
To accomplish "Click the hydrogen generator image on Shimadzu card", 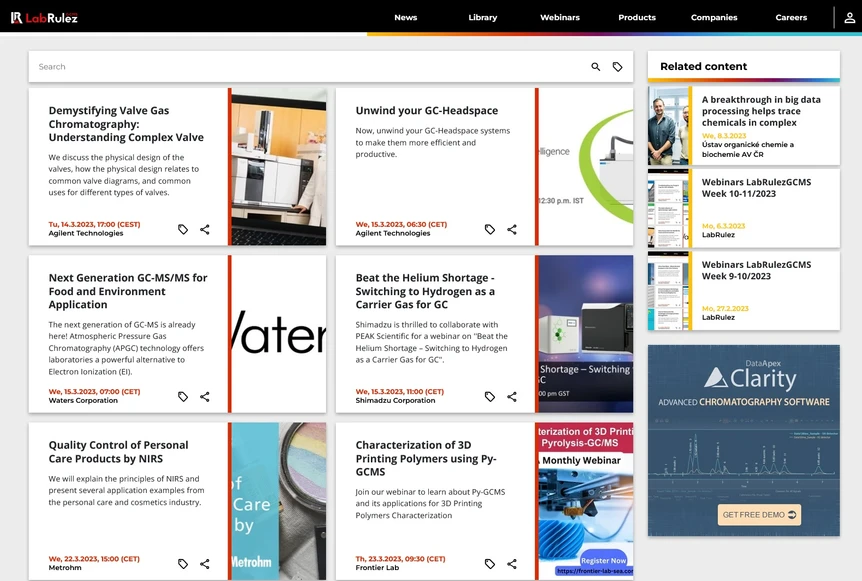I will click(x=586, y=334).
